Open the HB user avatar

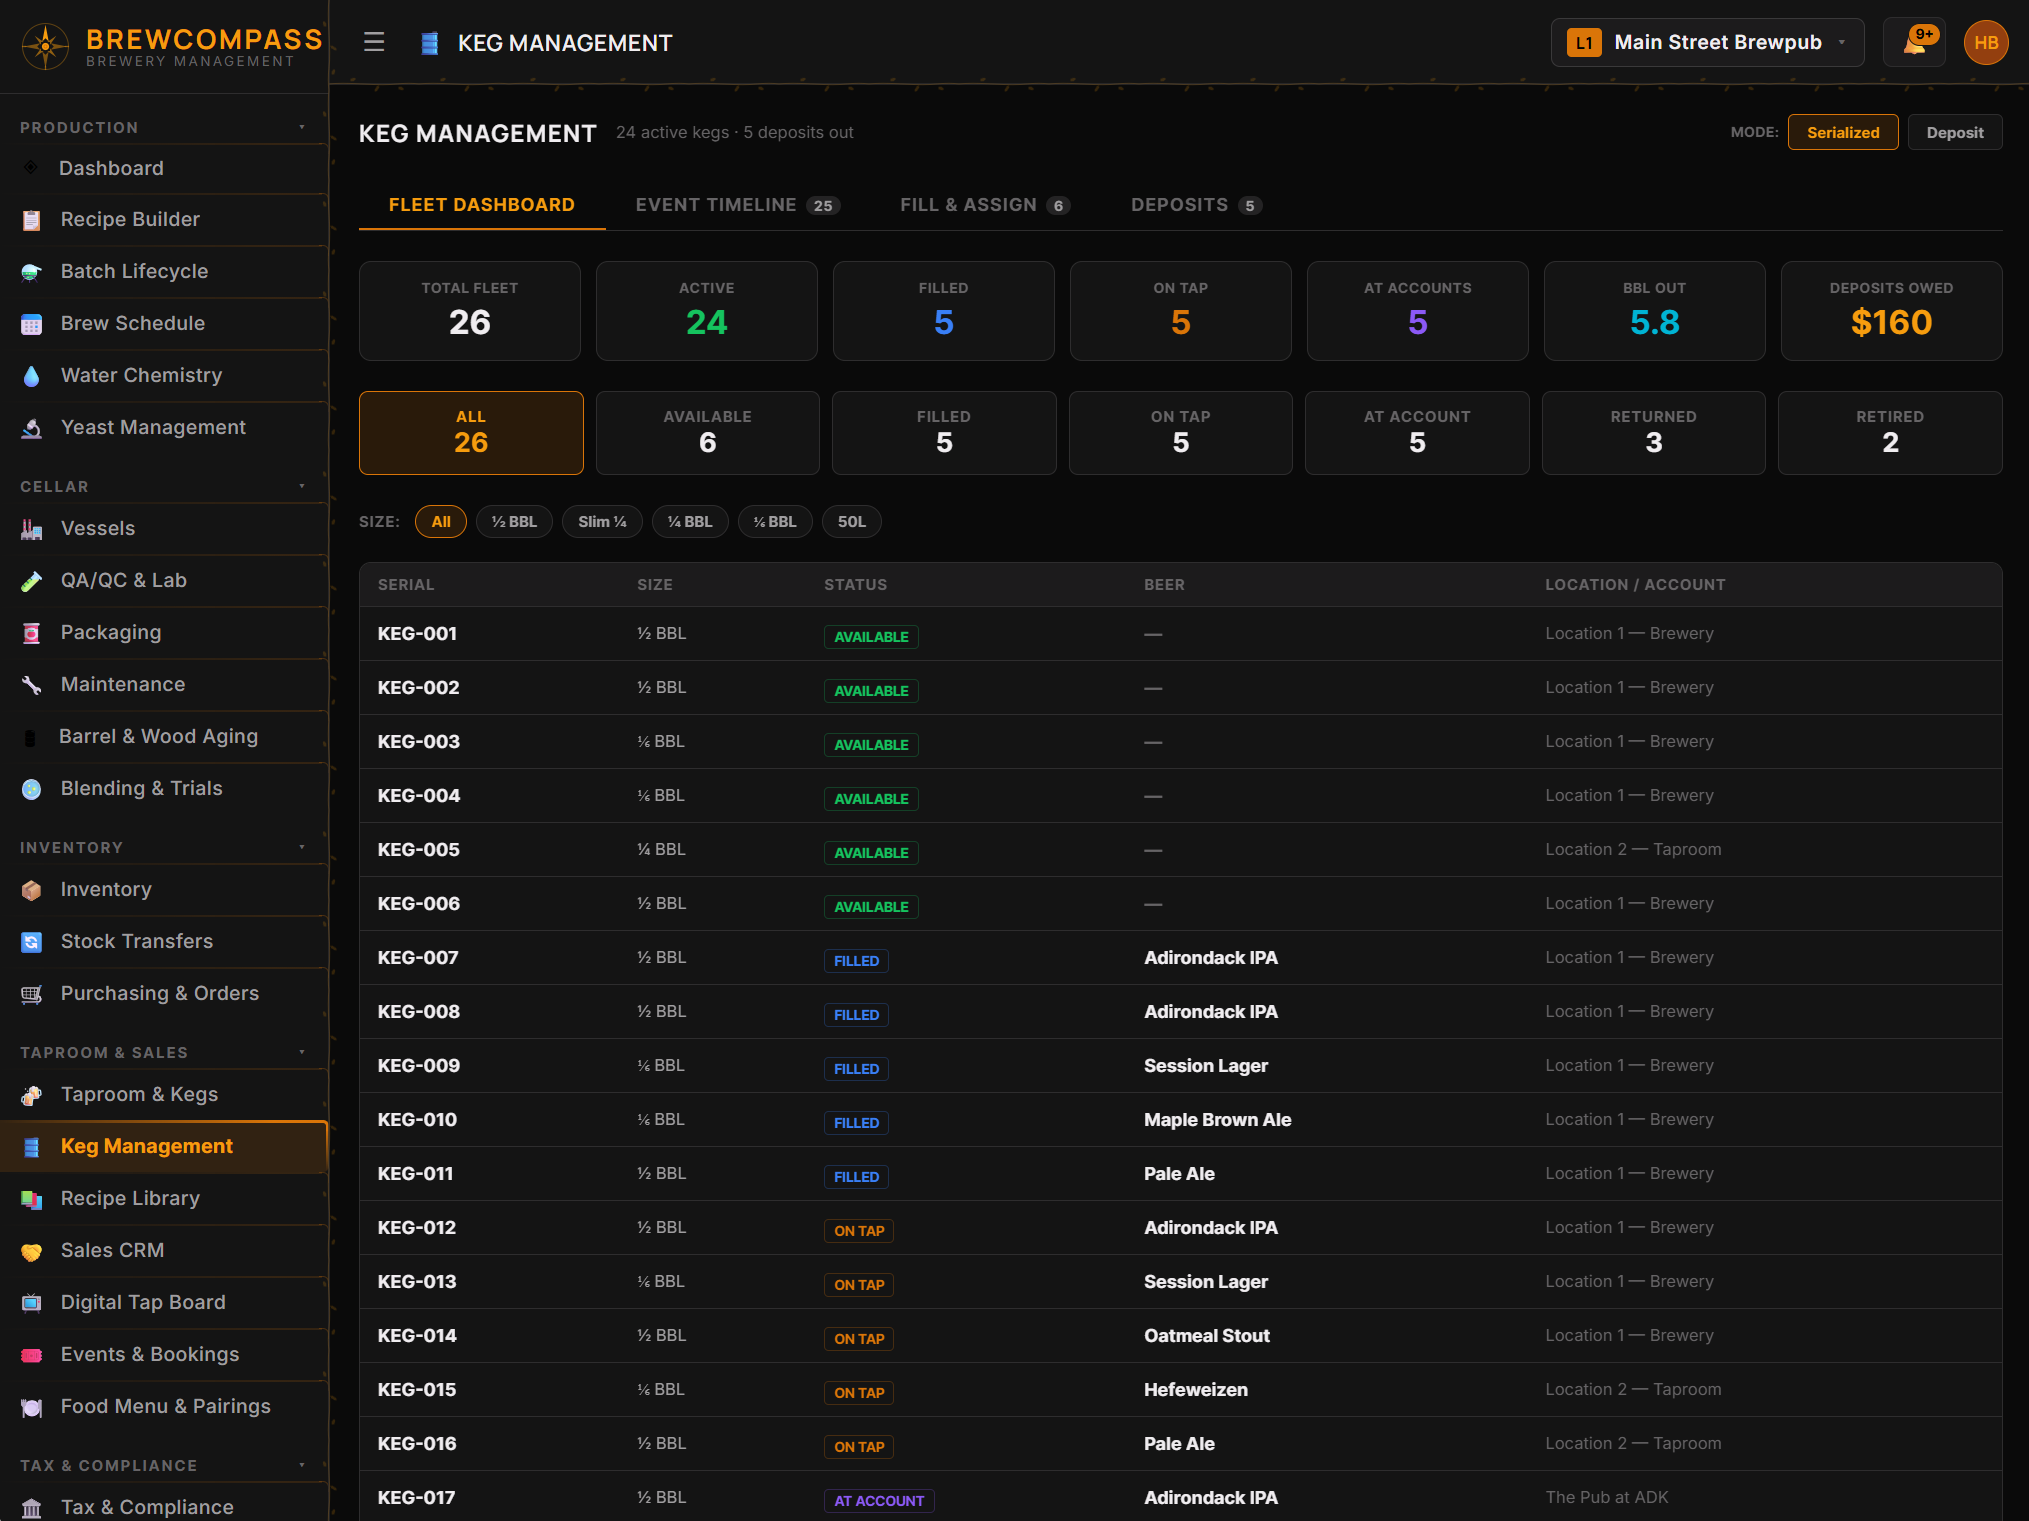[1986, 43]
